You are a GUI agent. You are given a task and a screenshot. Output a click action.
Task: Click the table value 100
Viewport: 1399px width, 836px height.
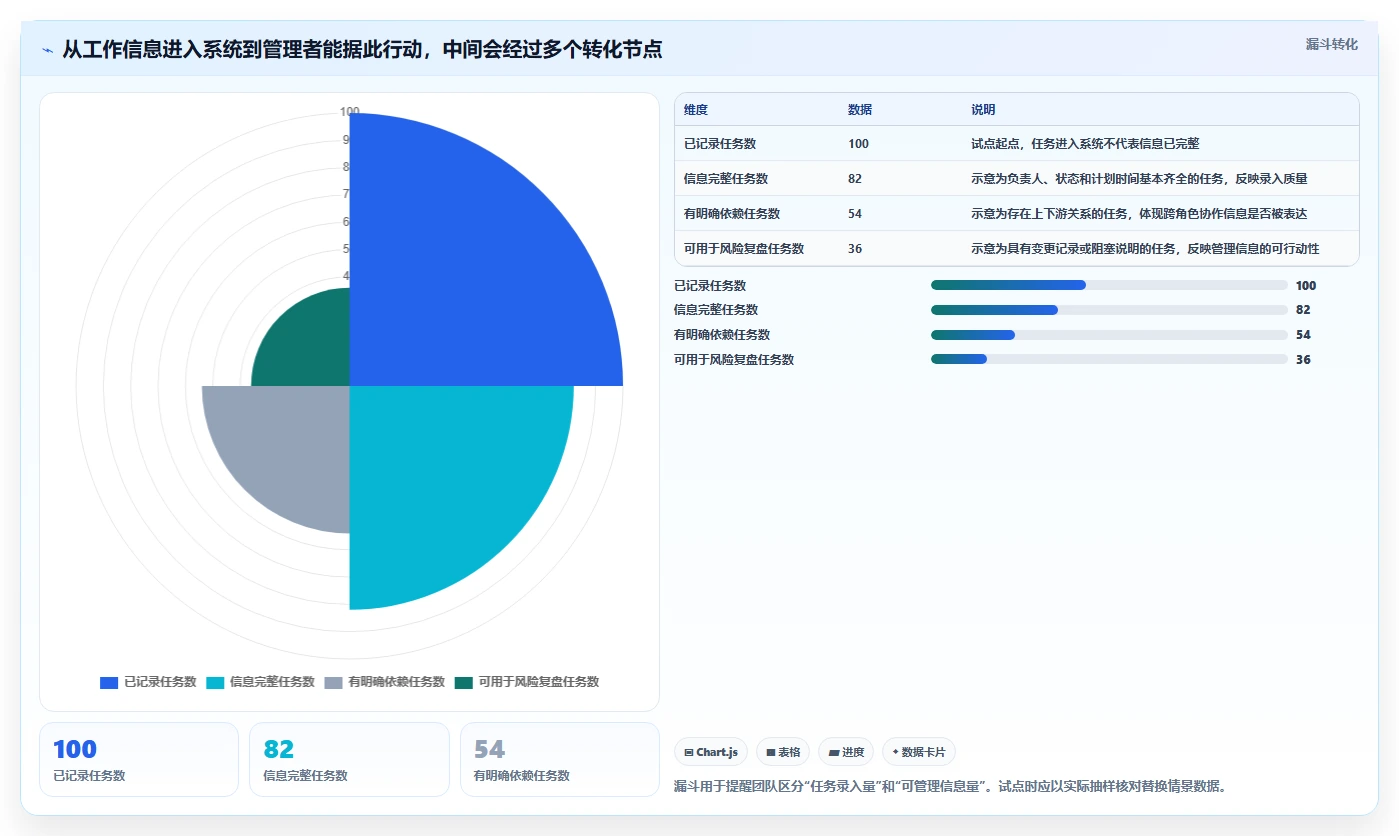coord(858,144)
